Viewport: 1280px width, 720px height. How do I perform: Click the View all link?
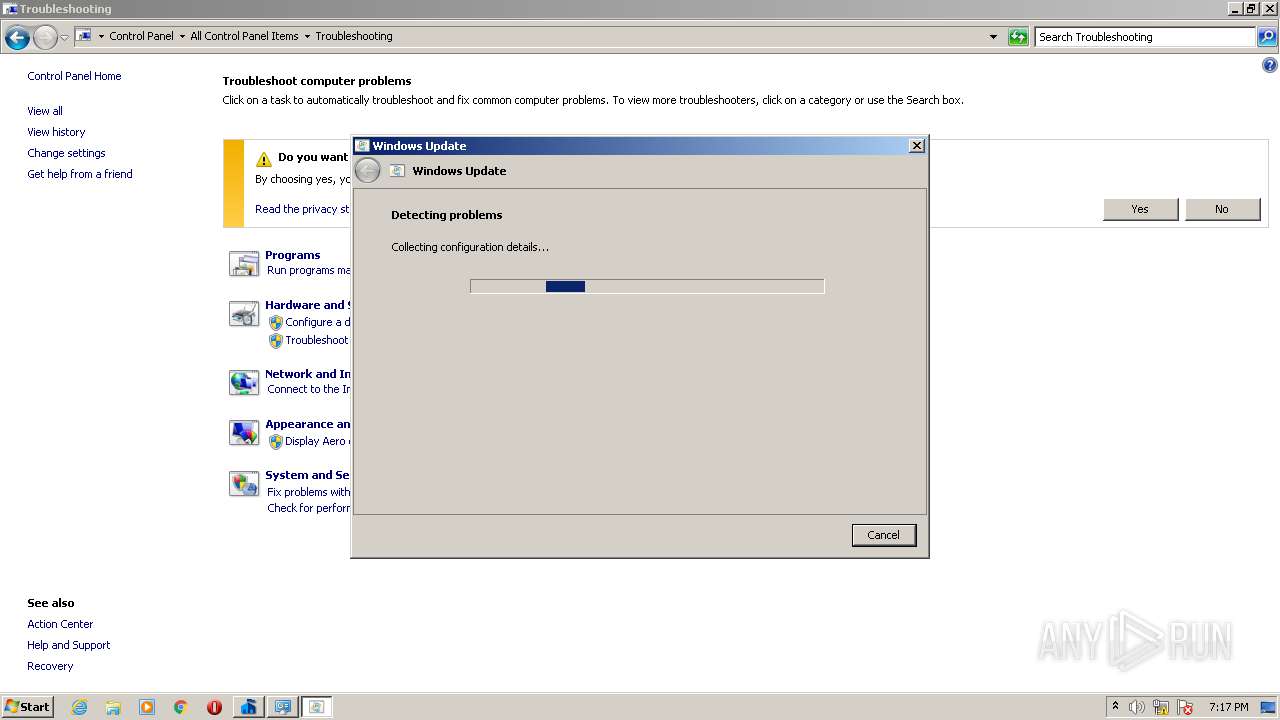(45, 111)
